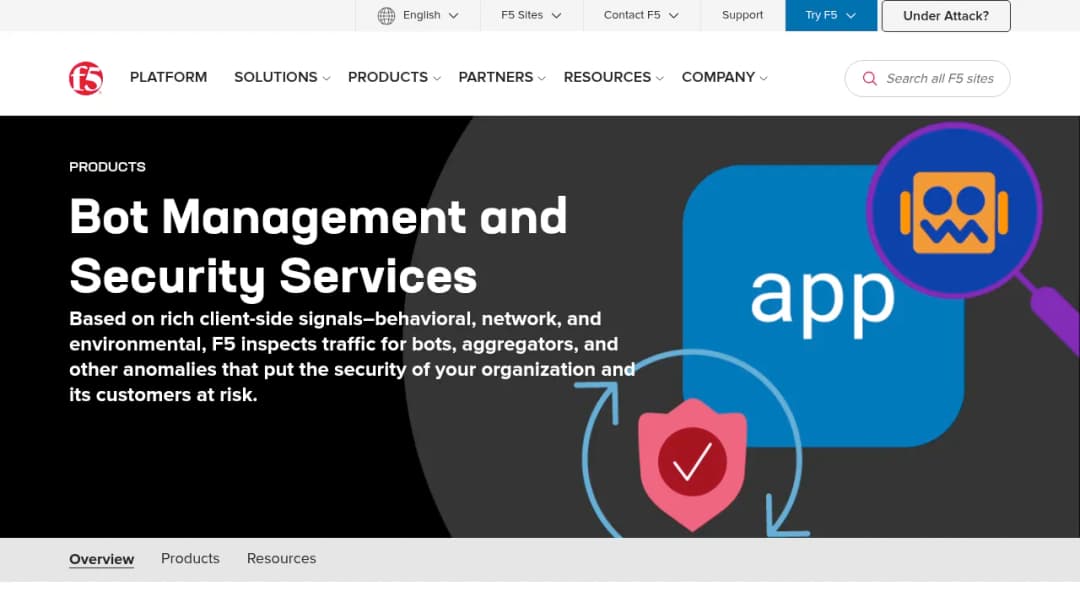The height and width of the screenshot is (608, 1080).
Task: Click the Under Attack? button
Action: [946, 16]
